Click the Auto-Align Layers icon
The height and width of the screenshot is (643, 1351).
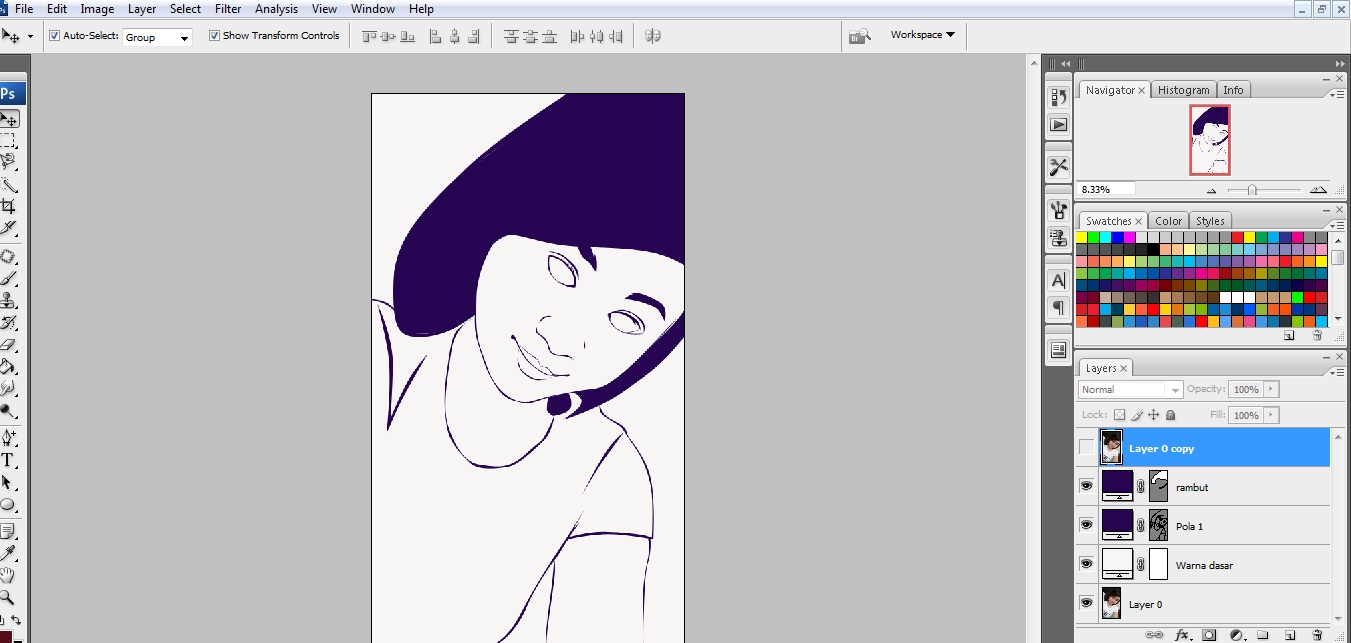(x=653, y=36)
